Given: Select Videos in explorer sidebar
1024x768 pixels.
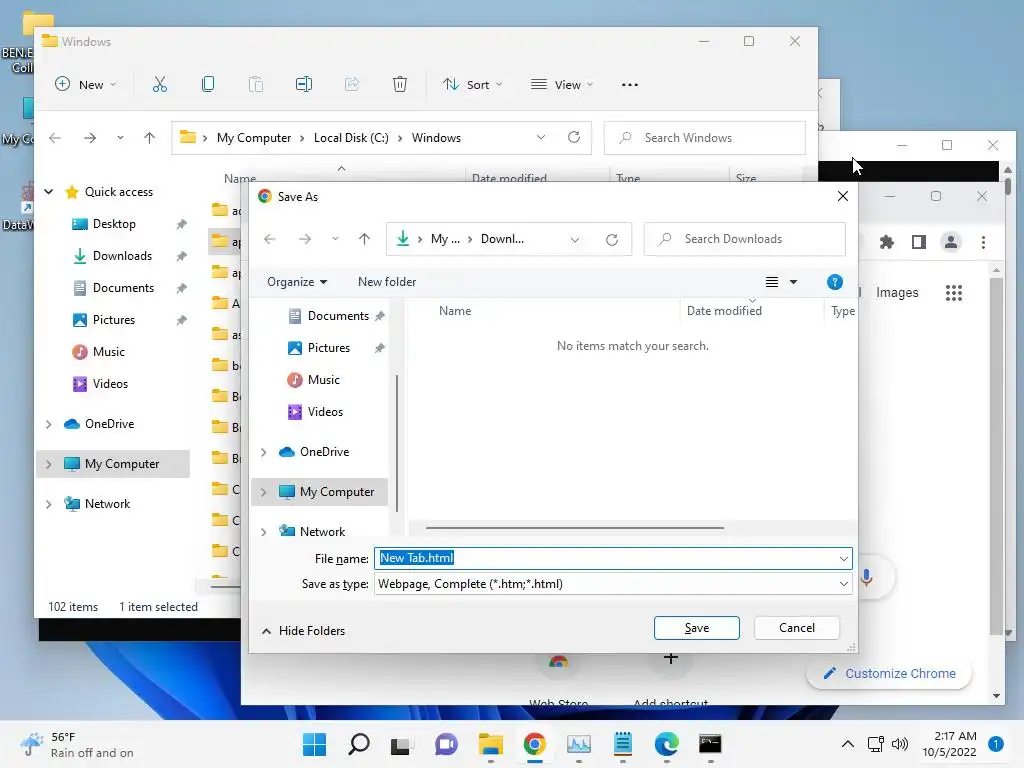Looking at the screenshot, I should coord(110,384).
